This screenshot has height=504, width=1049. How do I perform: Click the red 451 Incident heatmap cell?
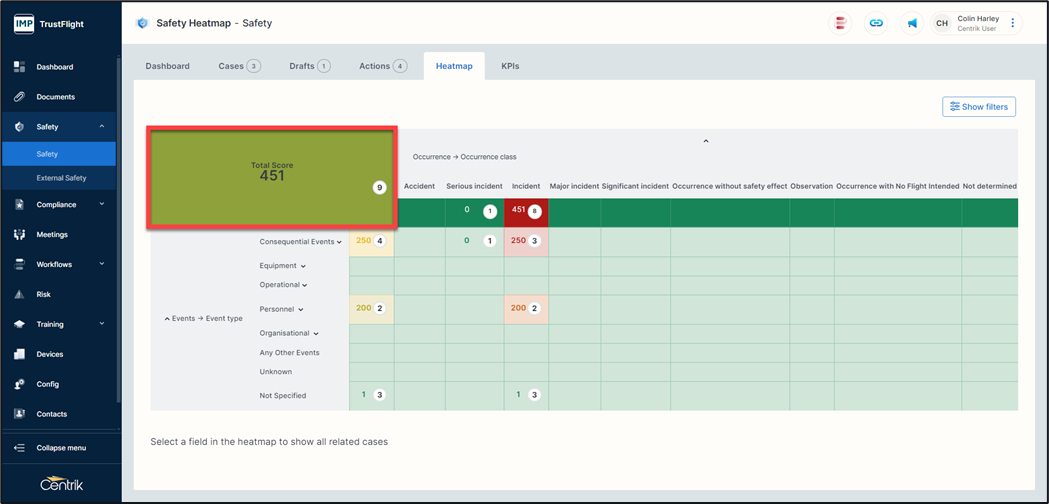pos(526,211)
